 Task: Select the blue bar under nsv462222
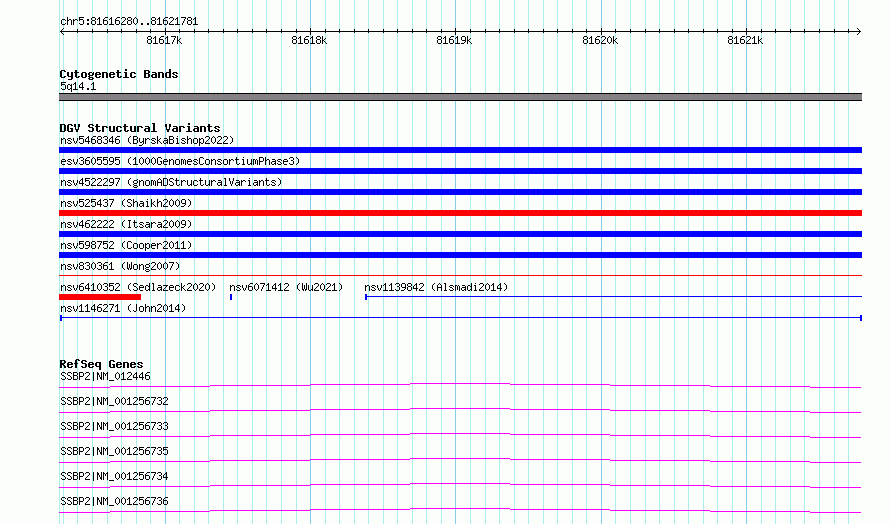(x=460, y=234)
